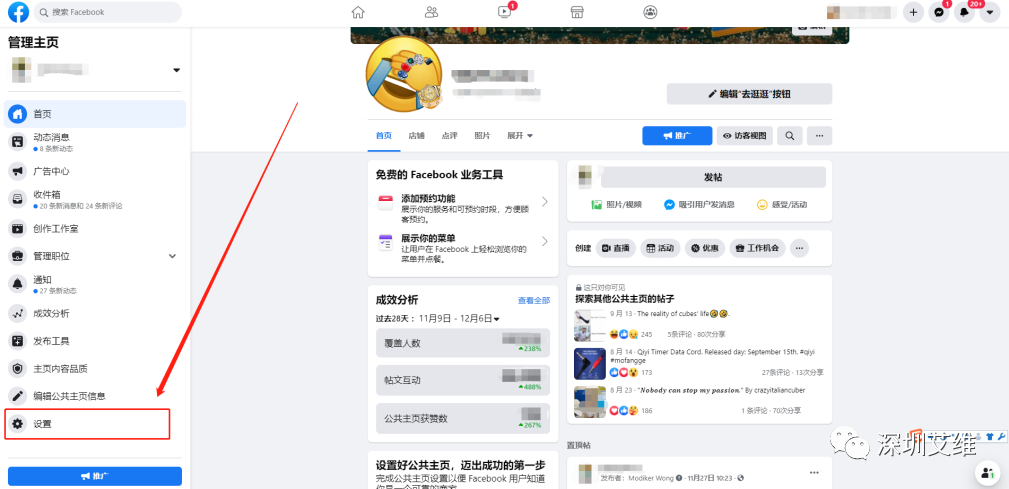
Task: Open 动态消息 in the sidebar
Action: point(95,142)
